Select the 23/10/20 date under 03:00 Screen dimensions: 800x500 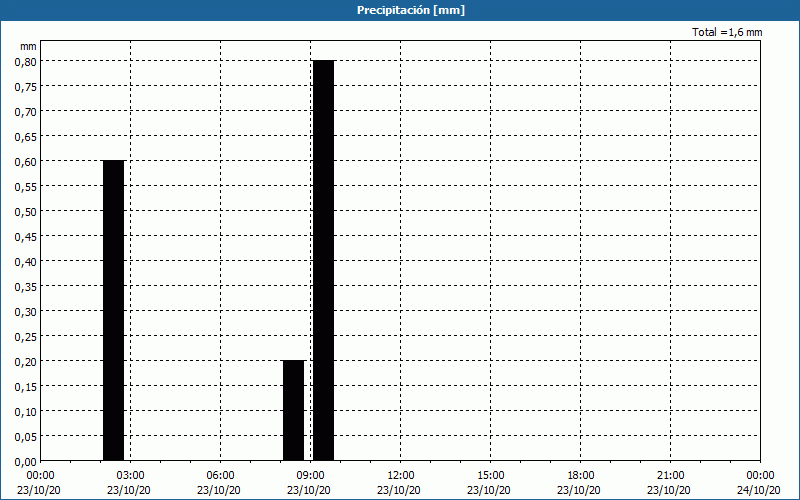pyautogui.click(x=129, y=490)
